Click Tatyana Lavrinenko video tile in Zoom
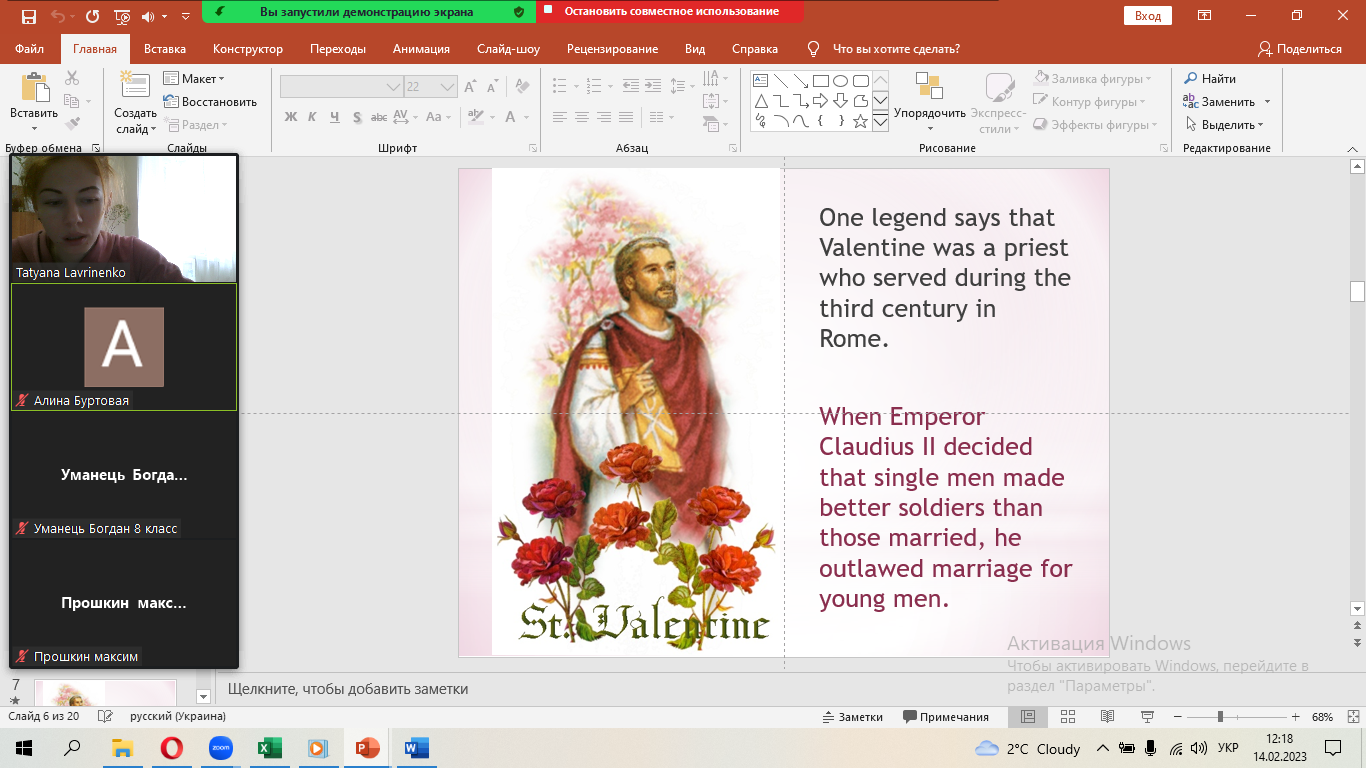This screenshot has width=1366, height=768. coord(124,217)
